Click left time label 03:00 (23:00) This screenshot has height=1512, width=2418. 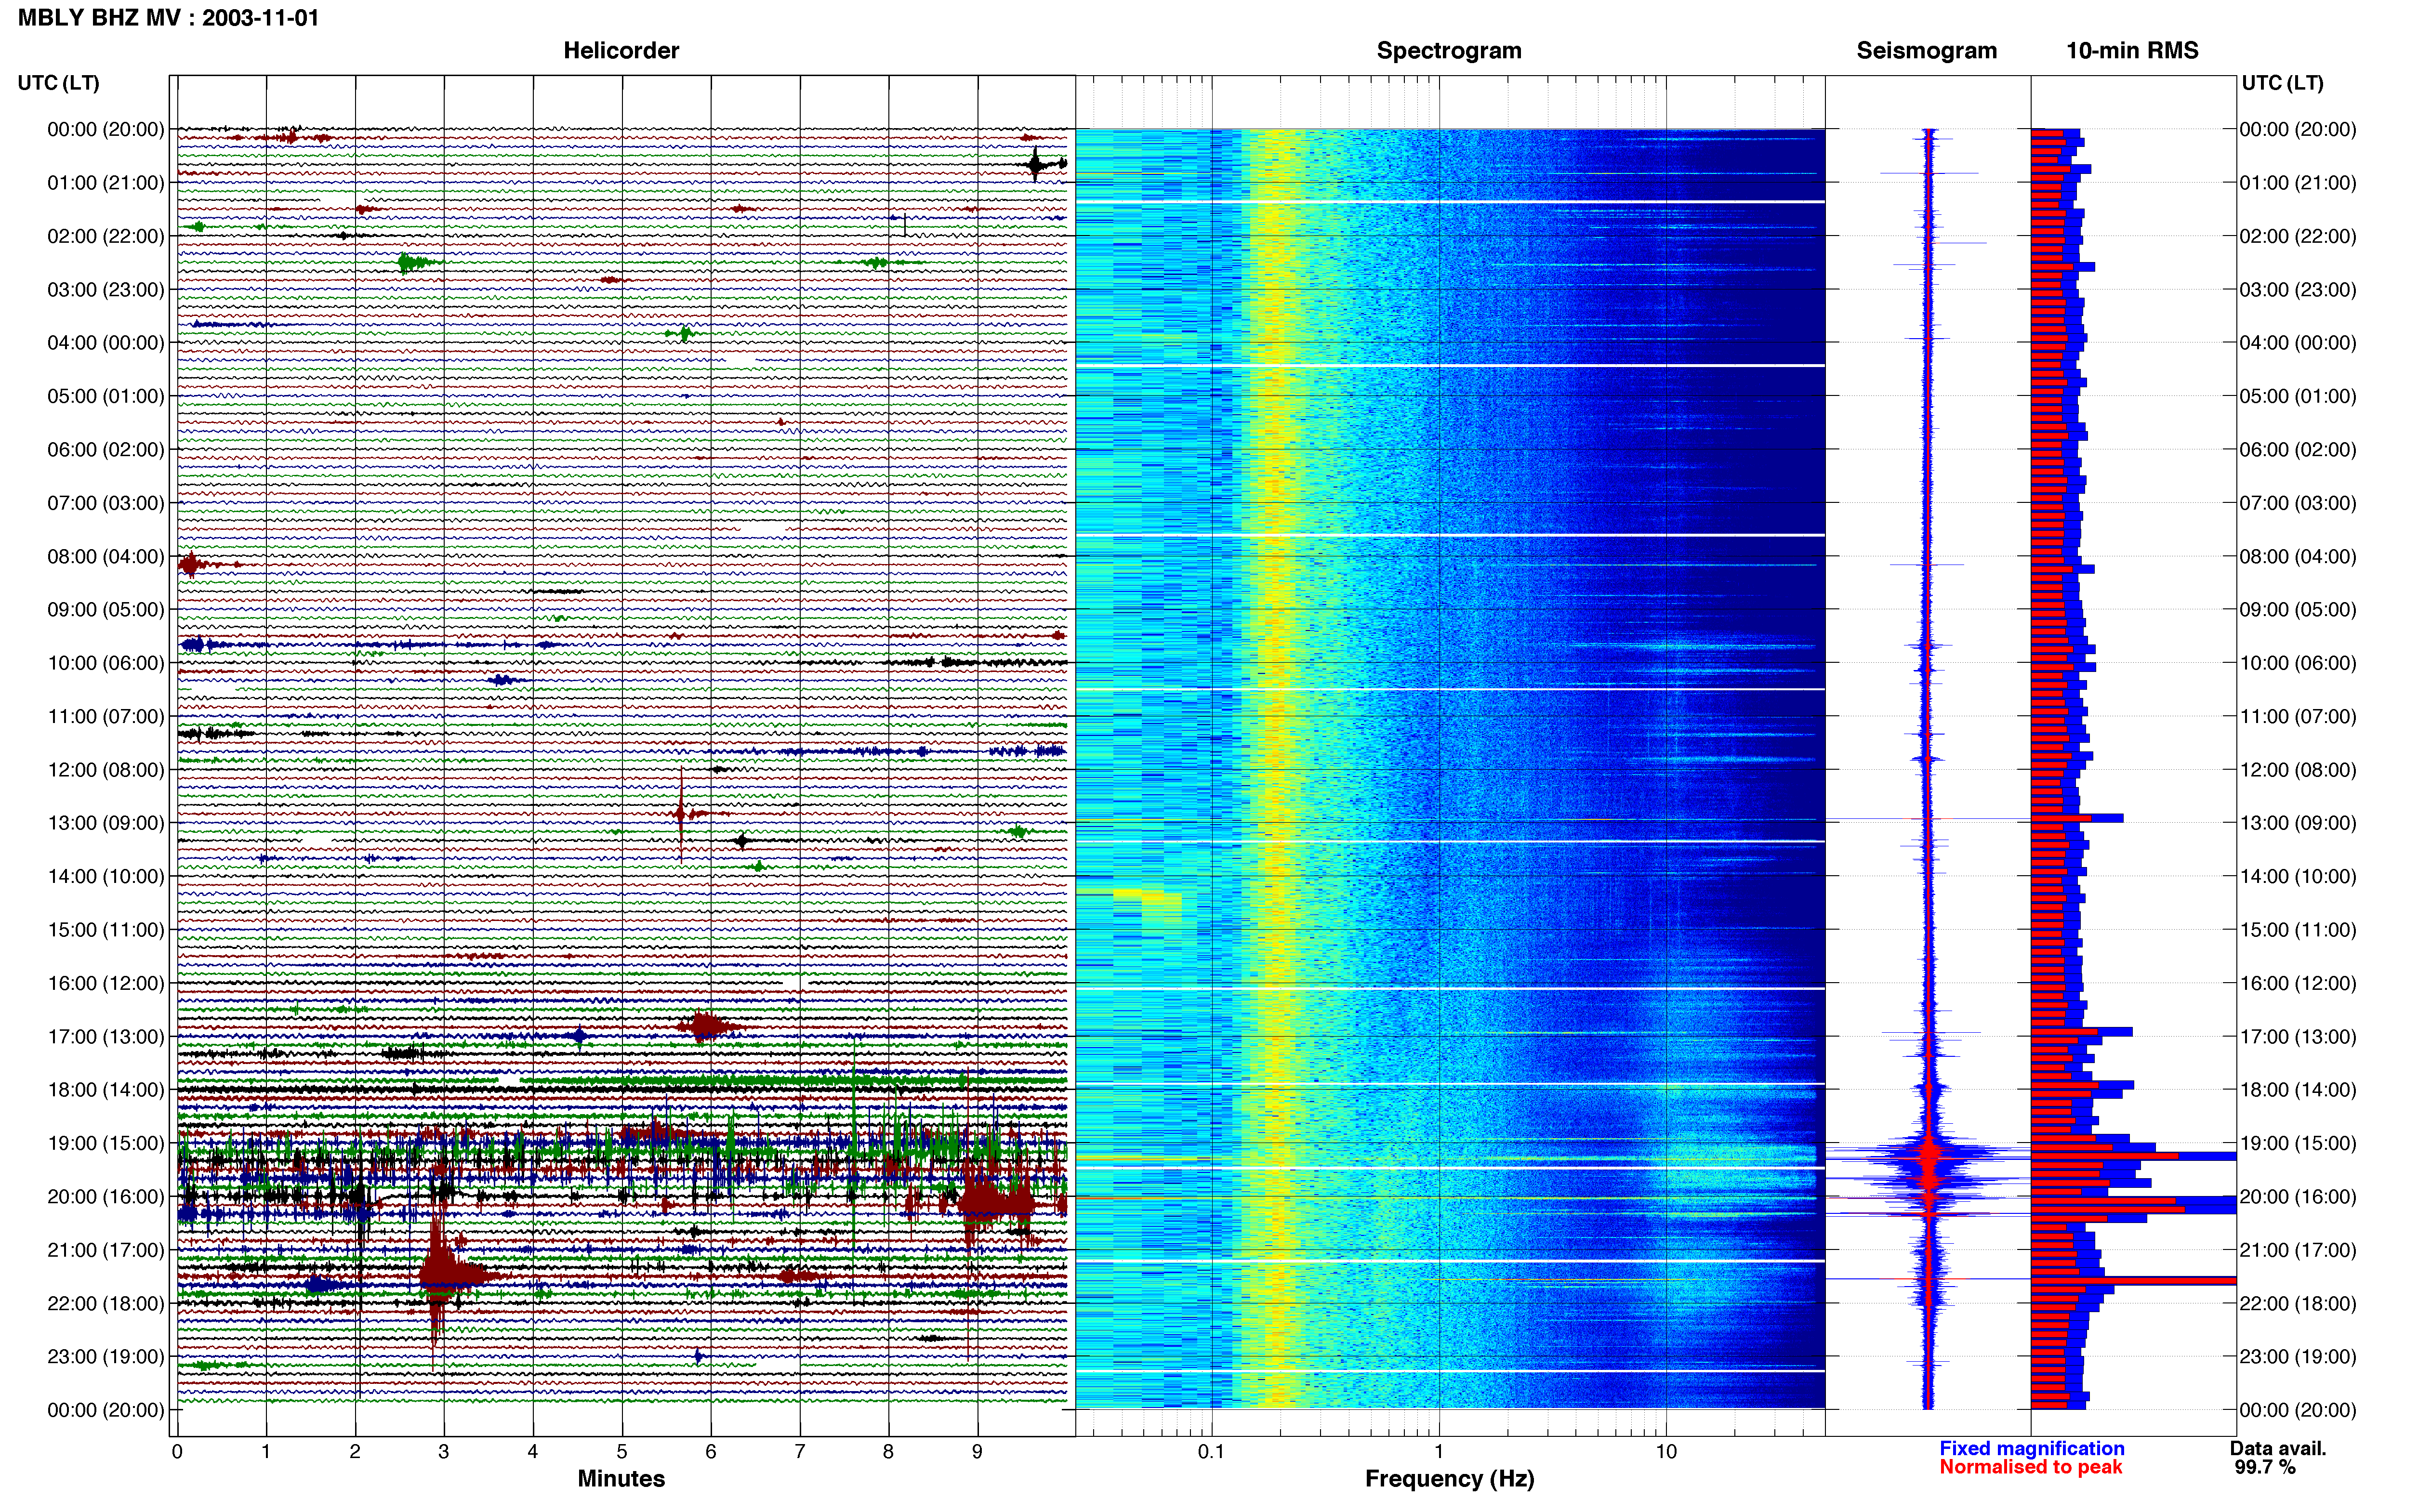pyautogui.click(x=105, y=290)
